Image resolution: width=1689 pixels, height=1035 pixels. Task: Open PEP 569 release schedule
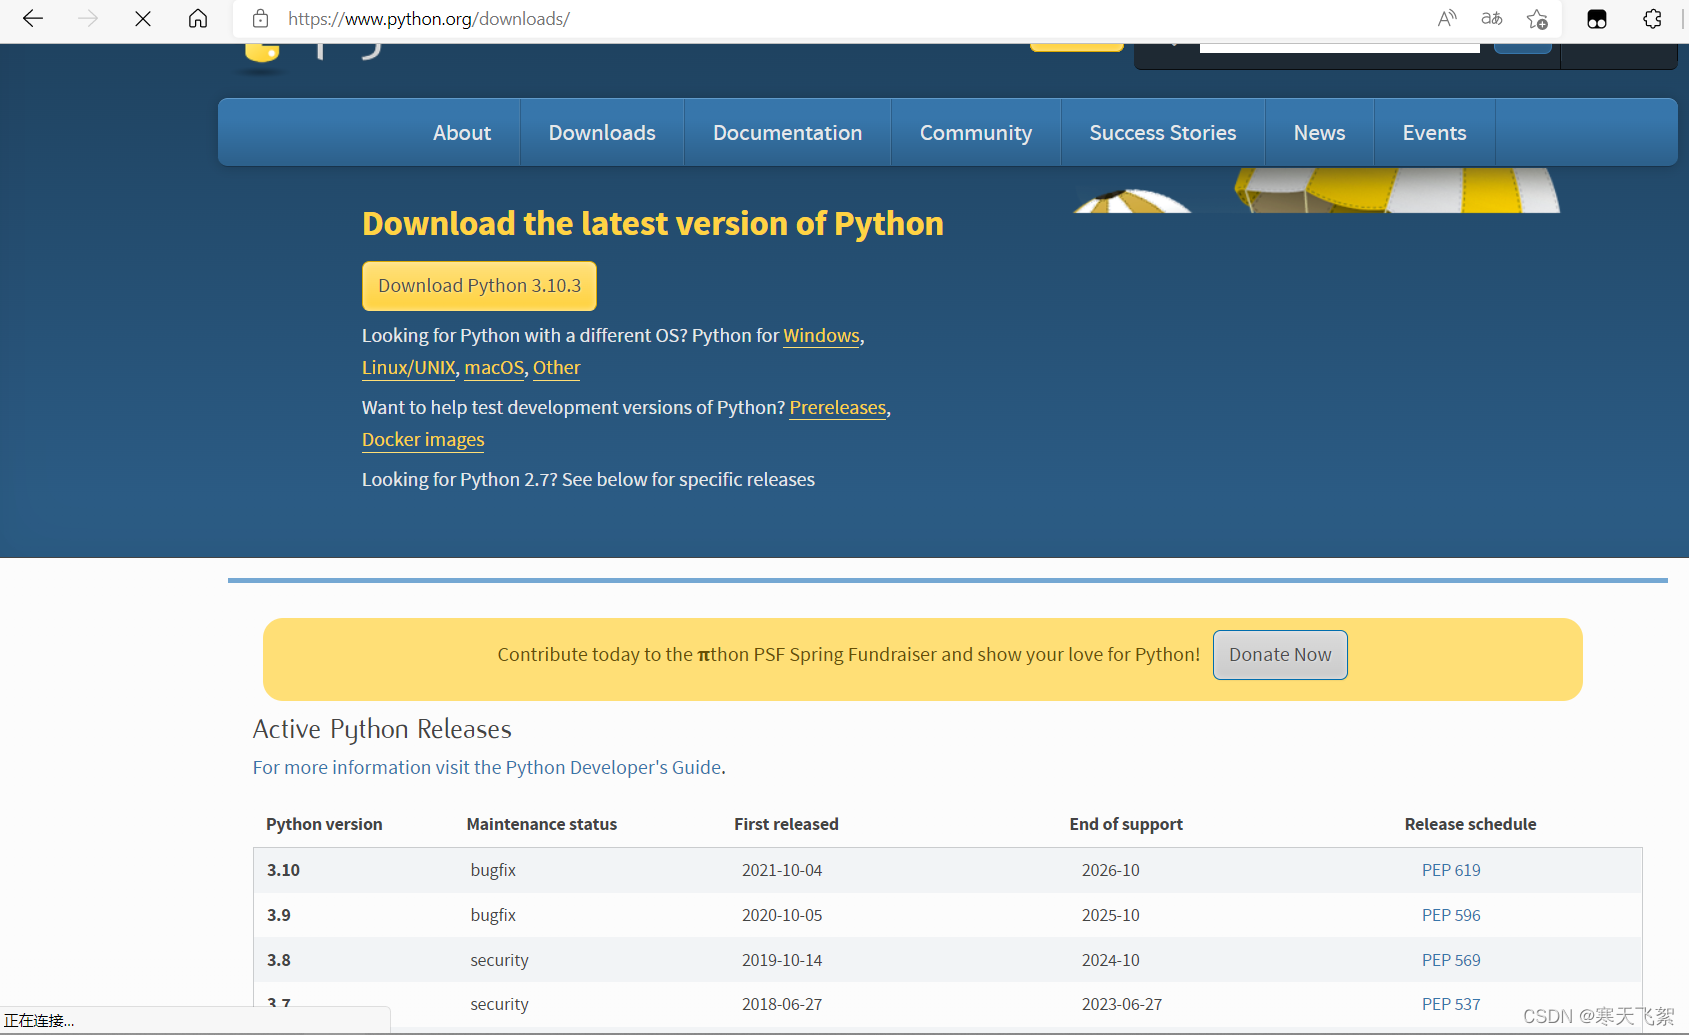click(x=1451, y=960)
